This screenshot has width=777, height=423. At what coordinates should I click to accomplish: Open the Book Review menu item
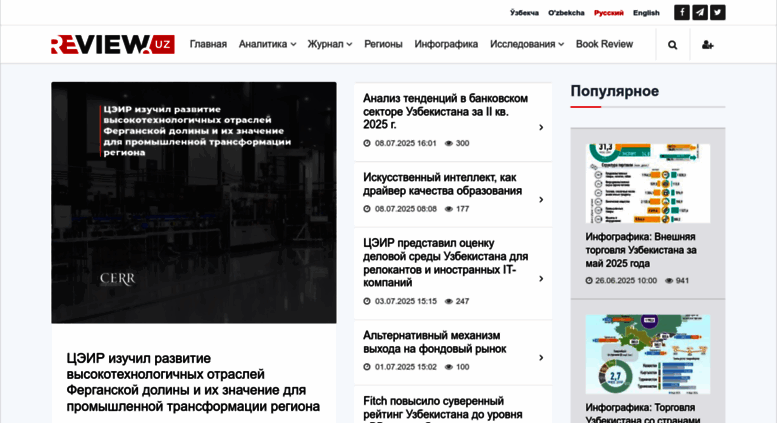(x=604, y=44)
